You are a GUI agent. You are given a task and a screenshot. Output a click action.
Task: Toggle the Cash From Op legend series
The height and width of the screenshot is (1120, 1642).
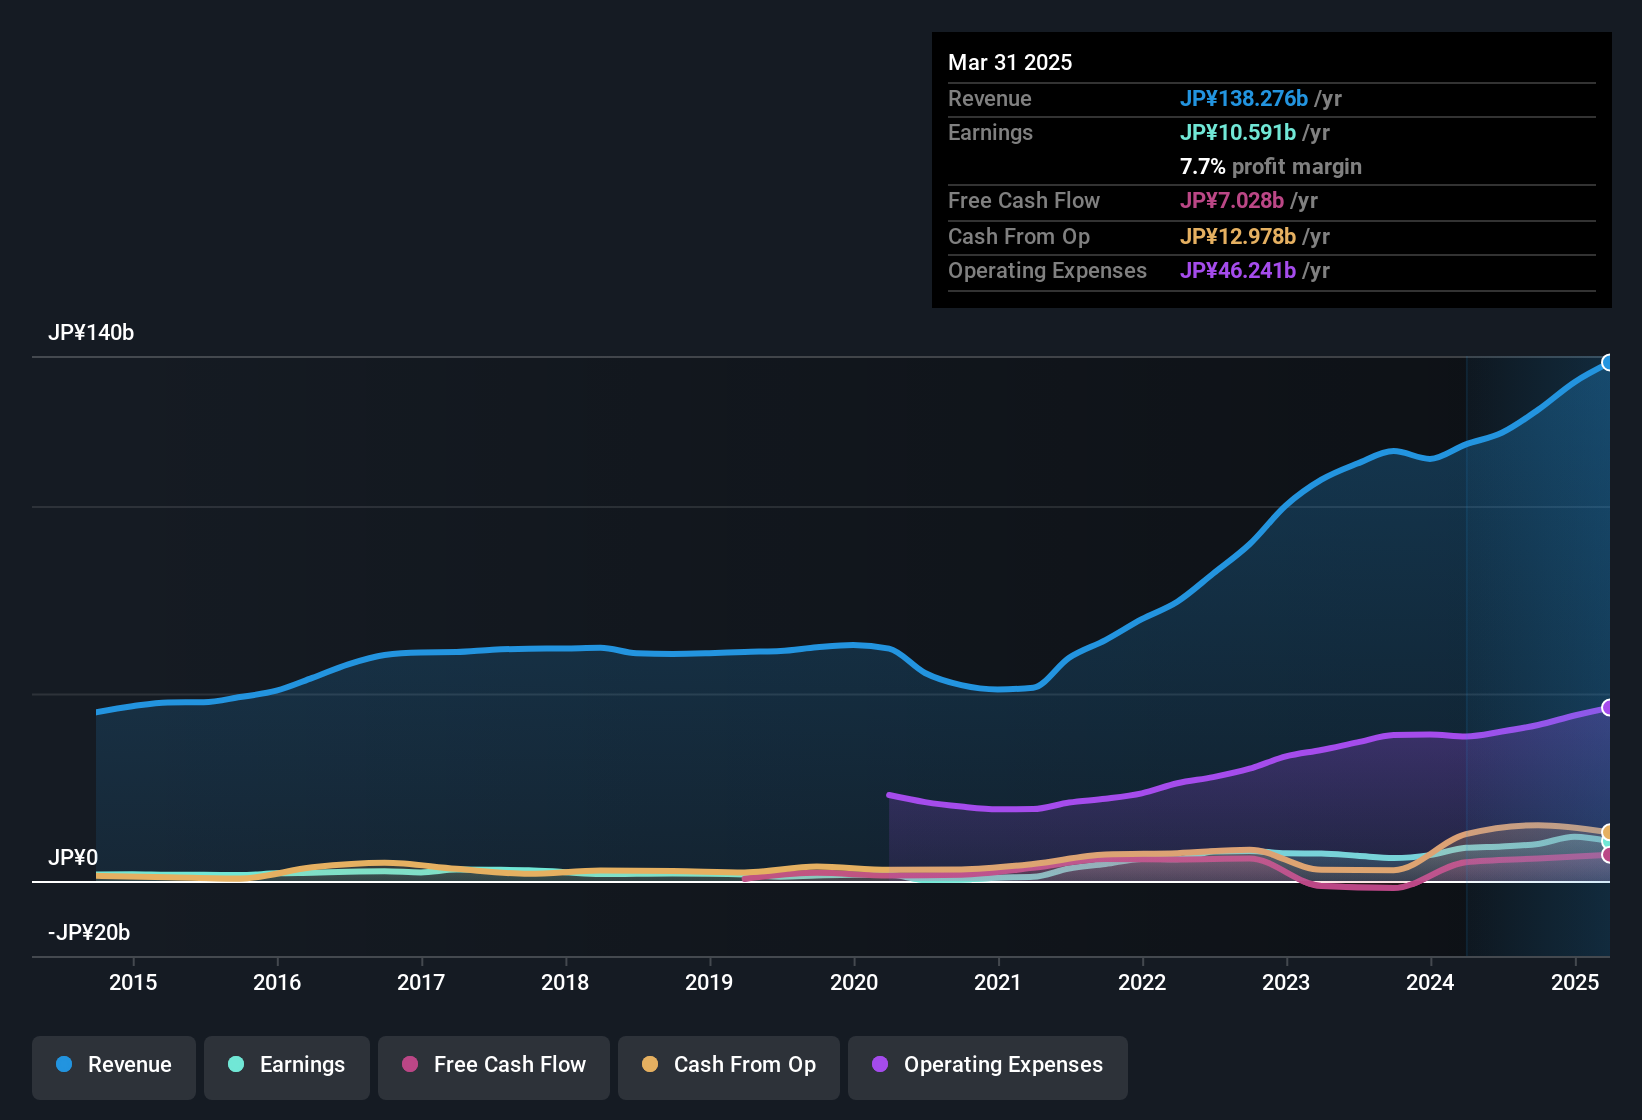click(x=729, y=1065)
